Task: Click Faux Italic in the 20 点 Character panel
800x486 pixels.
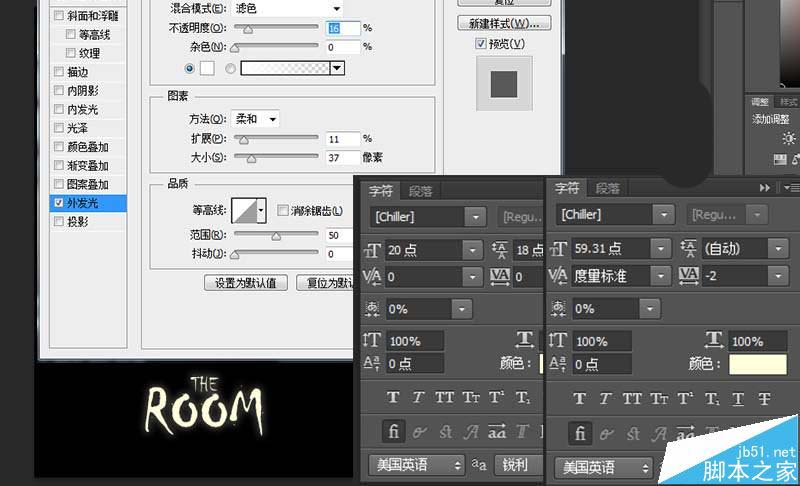Action: [x=418, y=397]
